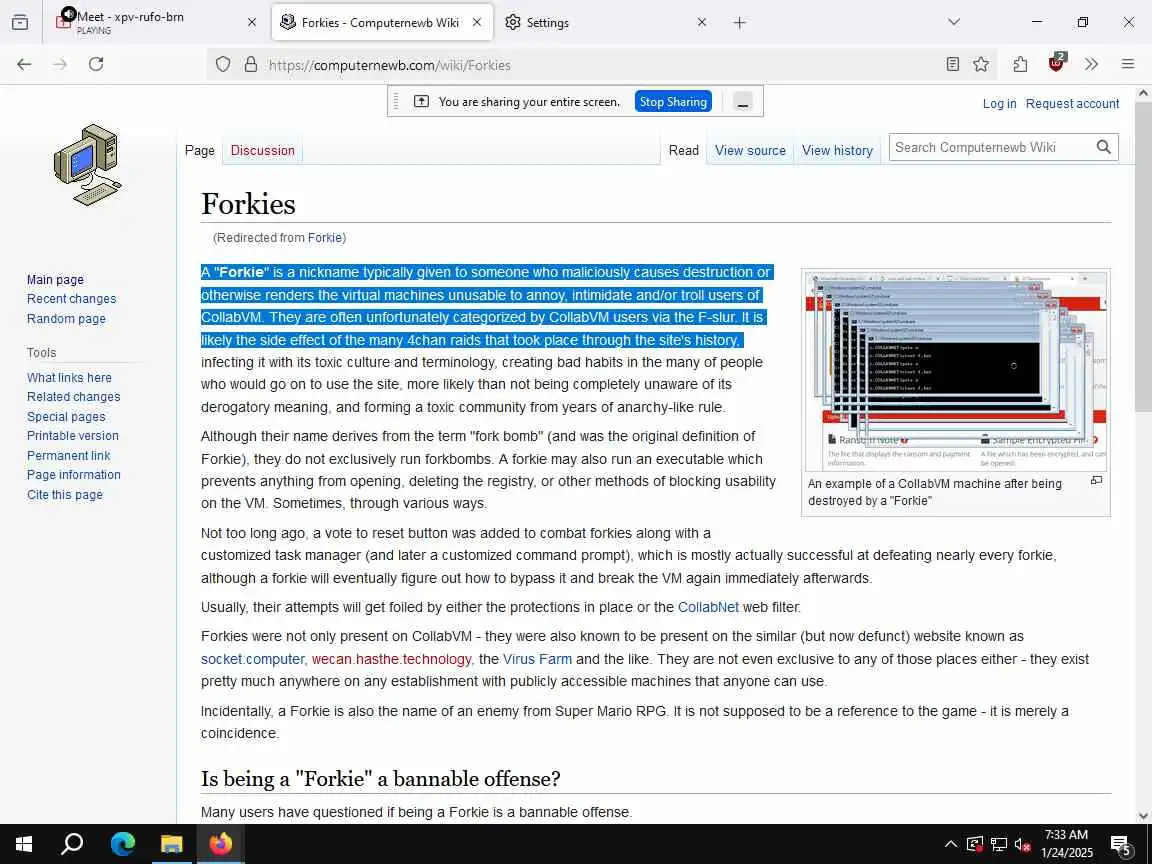
Task: Open Printable version link
Action: click(x=73, y=436)
